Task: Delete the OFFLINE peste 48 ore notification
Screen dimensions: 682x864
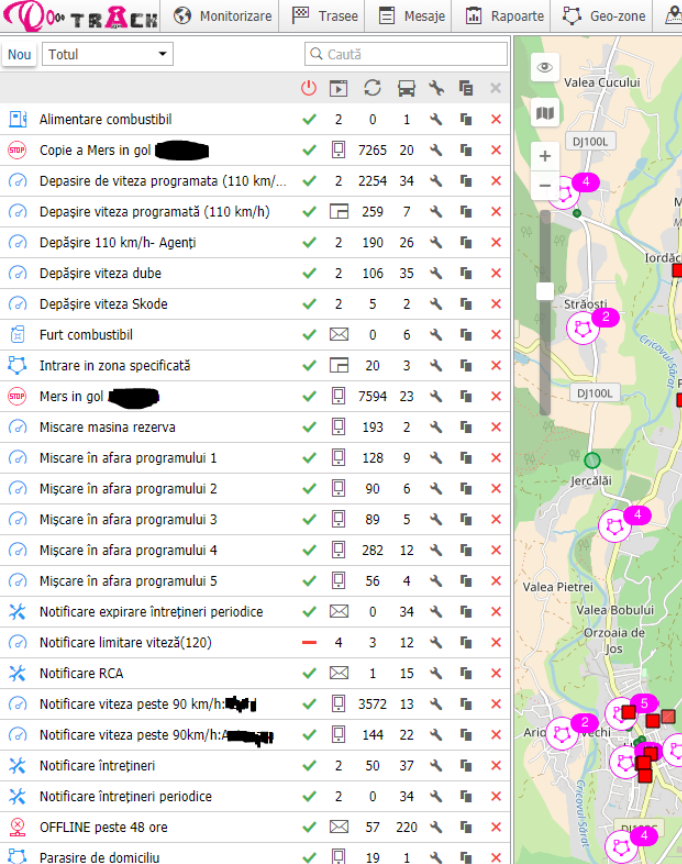Action: point(495,827)
